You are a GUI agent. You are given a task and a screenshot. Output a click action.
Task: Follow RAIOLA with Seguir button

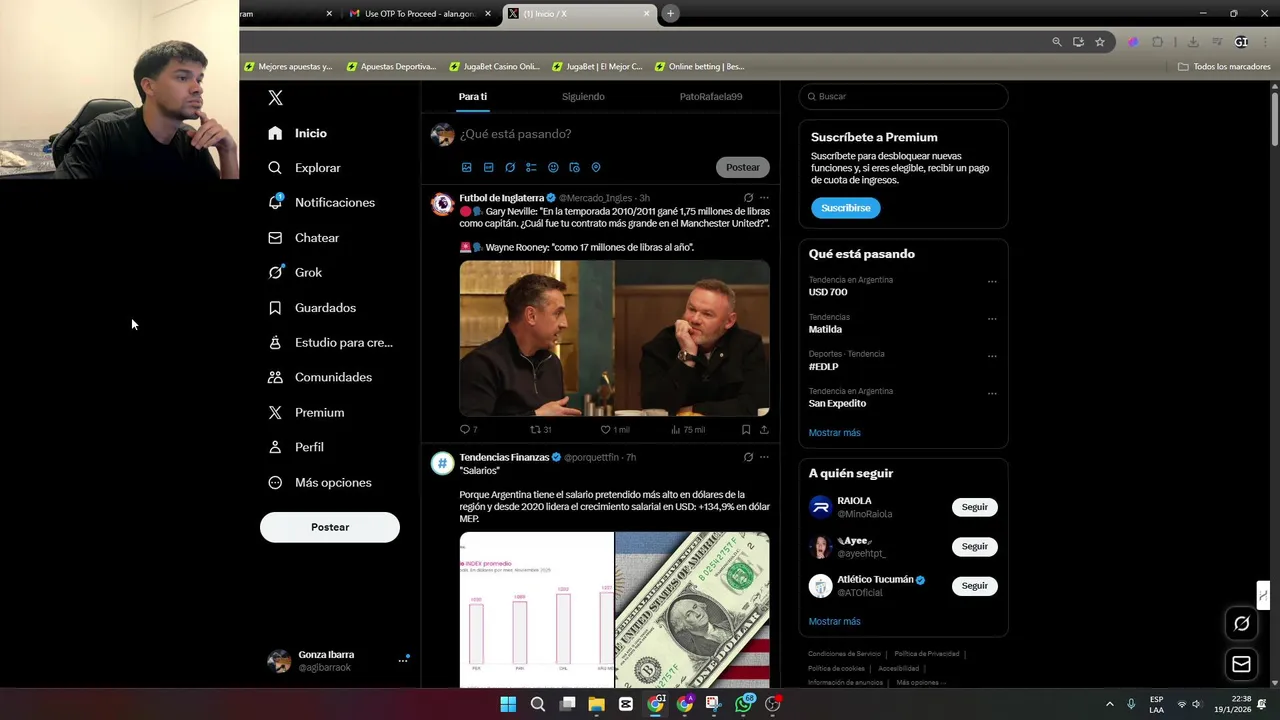pos(975,507)
